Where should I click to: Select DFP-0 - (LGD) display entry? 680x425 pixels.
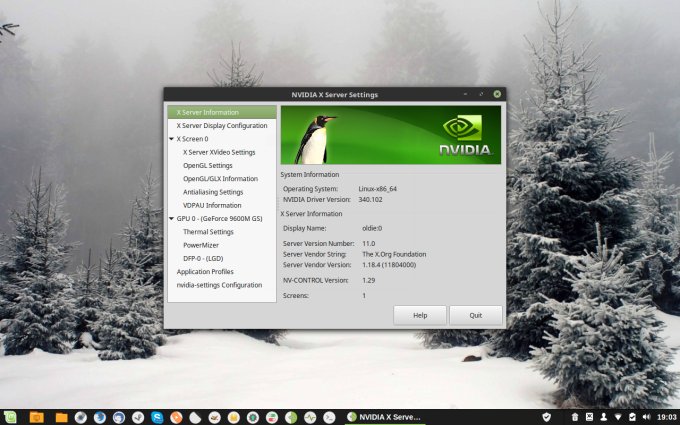coord(203,258)
